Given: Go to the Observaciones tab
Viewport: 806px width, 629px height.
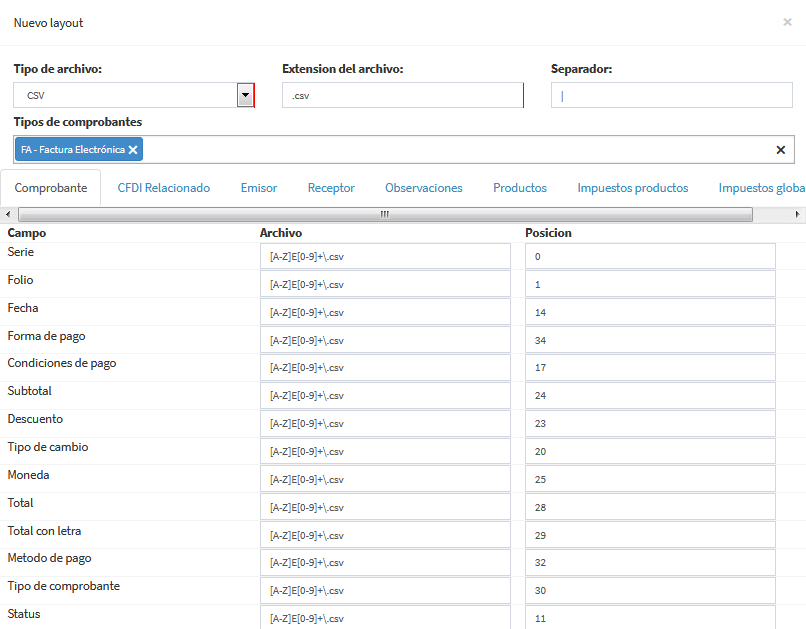Looking at the screenshot, I should click(423, 188).
